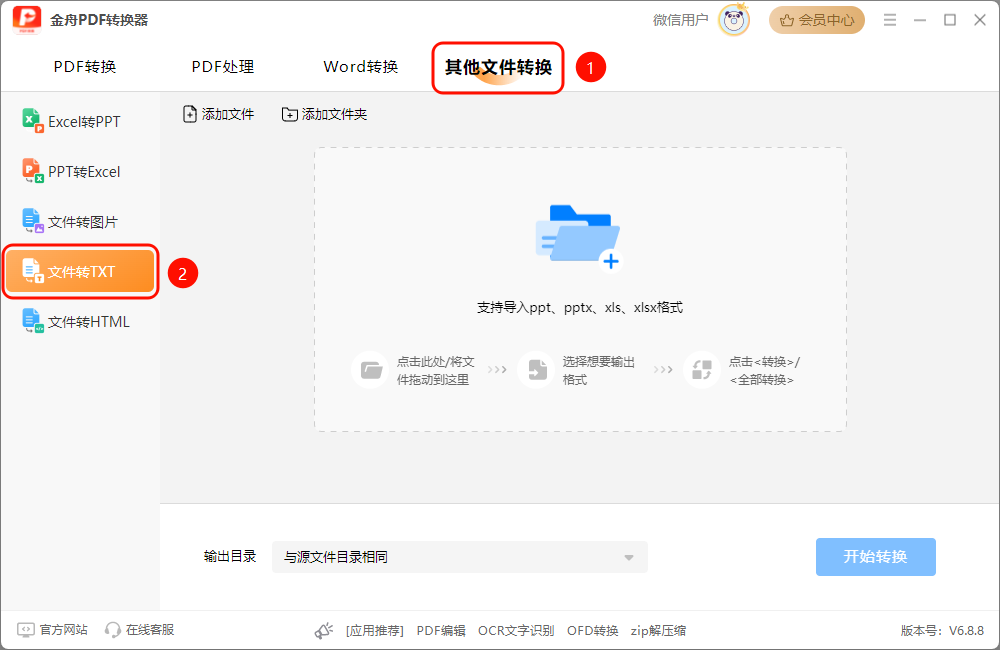
Task: Click the folder step icon for 点击此处
Action: pos(371,370)
